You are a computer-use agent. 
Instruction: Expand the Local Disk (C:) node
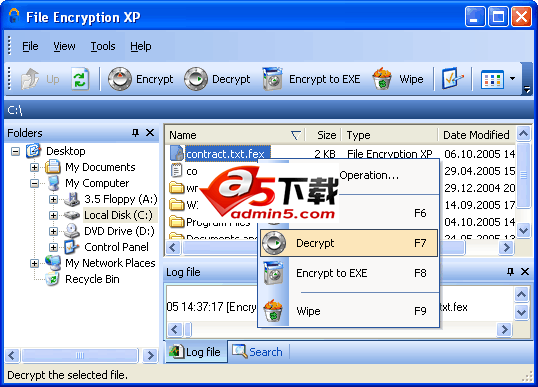point(53,215)
